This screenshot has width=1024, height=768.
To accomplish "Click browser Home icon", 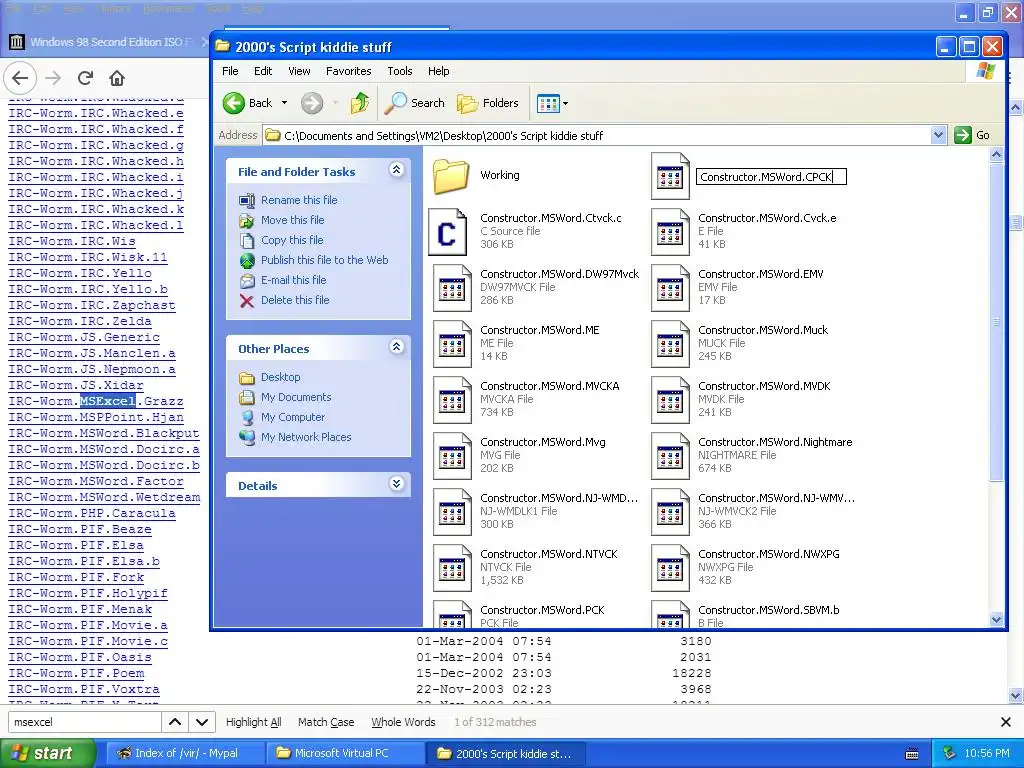I will pyautogui.click(x=117, y=78).
